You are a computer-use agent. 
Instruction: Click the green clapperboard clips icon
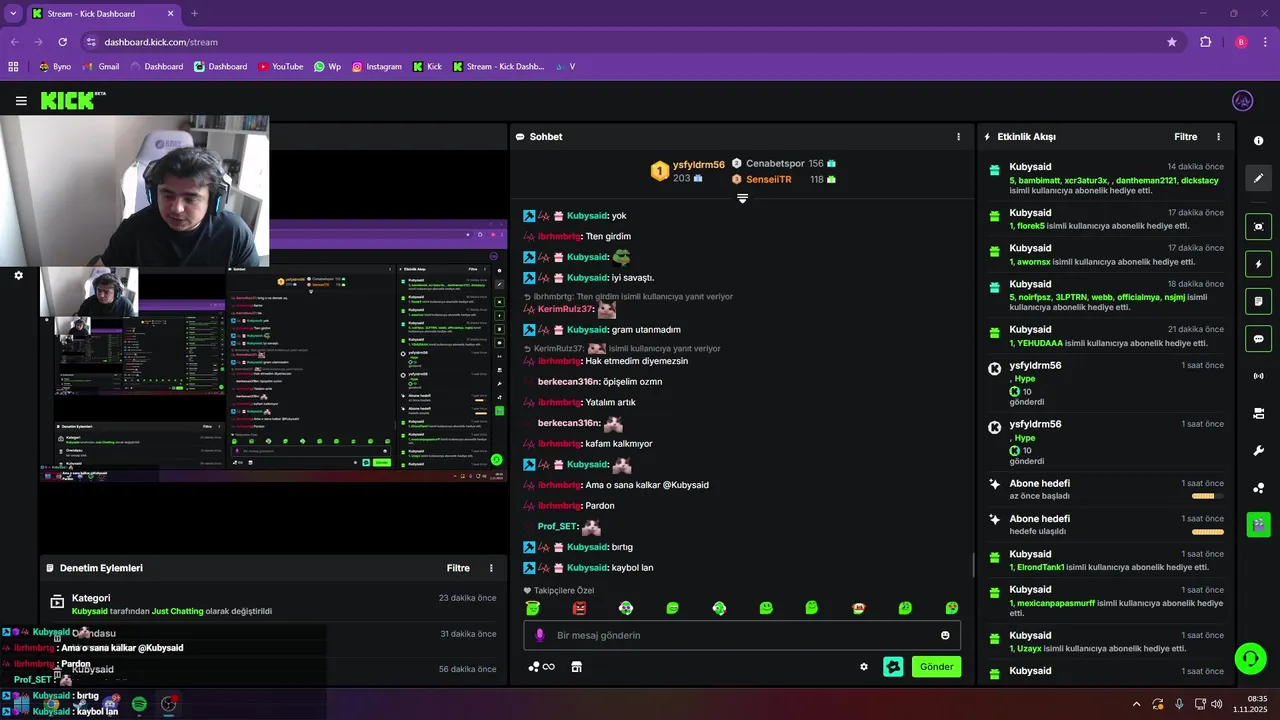pos(1258,525)
